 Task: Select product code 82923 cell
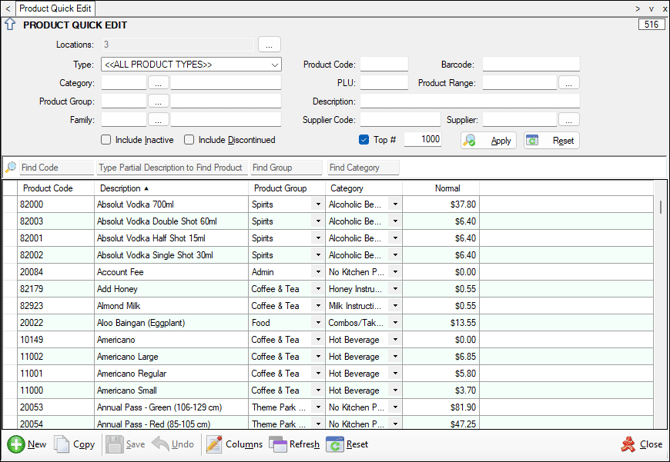pyautogui.click(x=56, y=306)
